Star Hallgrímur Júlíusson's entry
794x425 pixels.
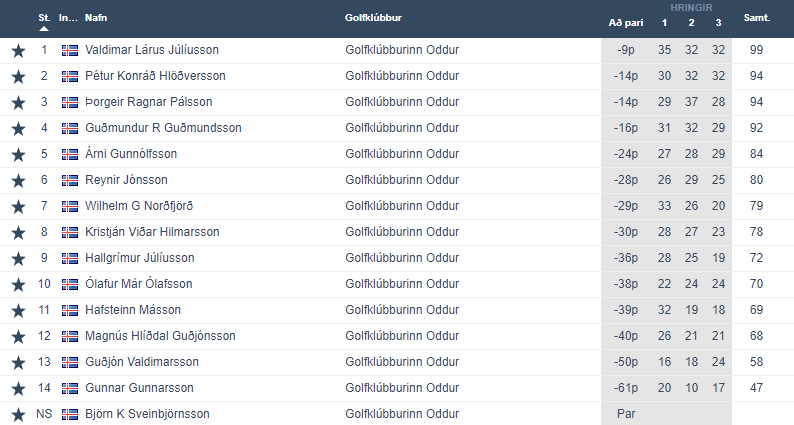(x=18, y=258)
